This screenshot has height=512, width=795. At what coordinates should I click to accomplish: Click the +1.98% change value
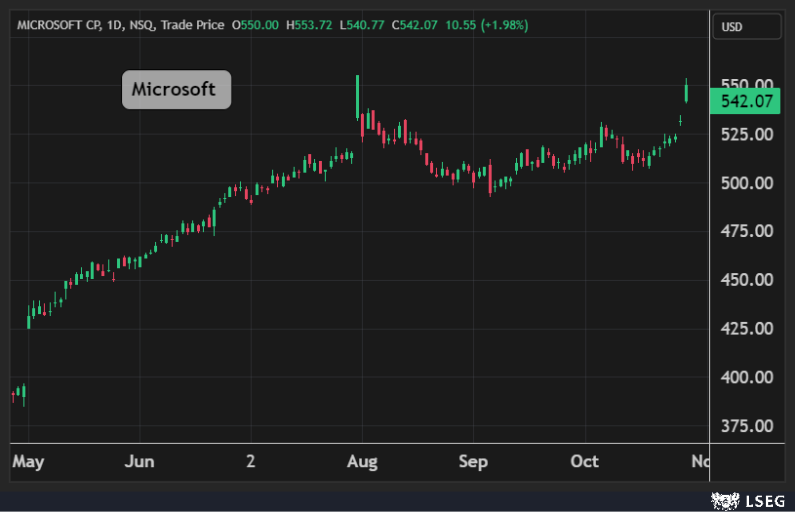pyautogui.click(x=507, y=24)
